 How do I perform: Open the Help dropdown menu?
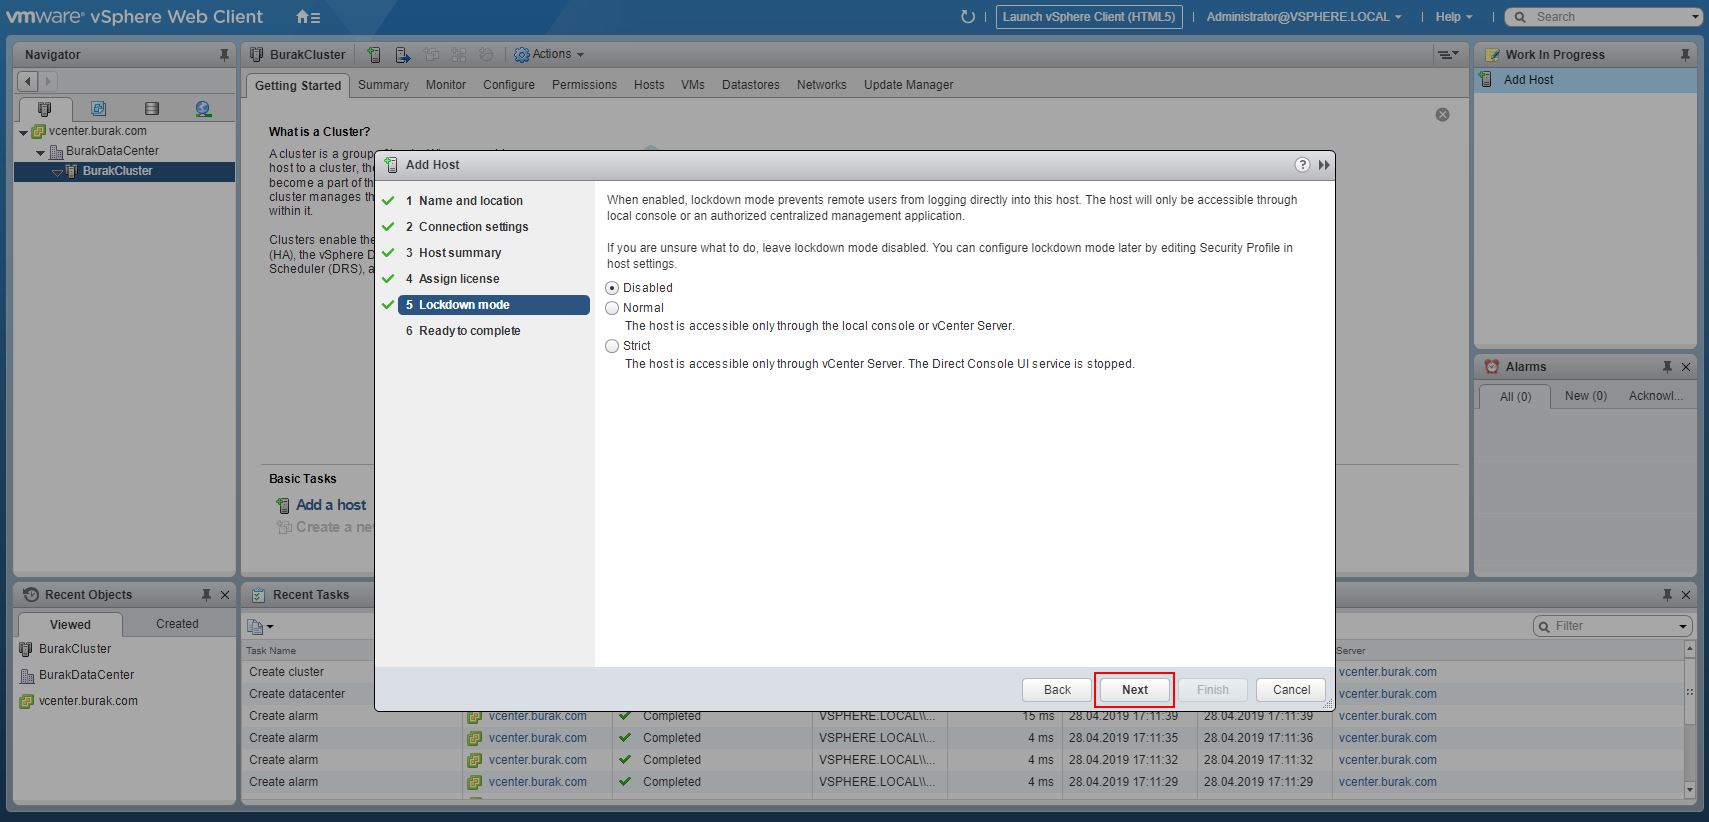point(1454,17)
